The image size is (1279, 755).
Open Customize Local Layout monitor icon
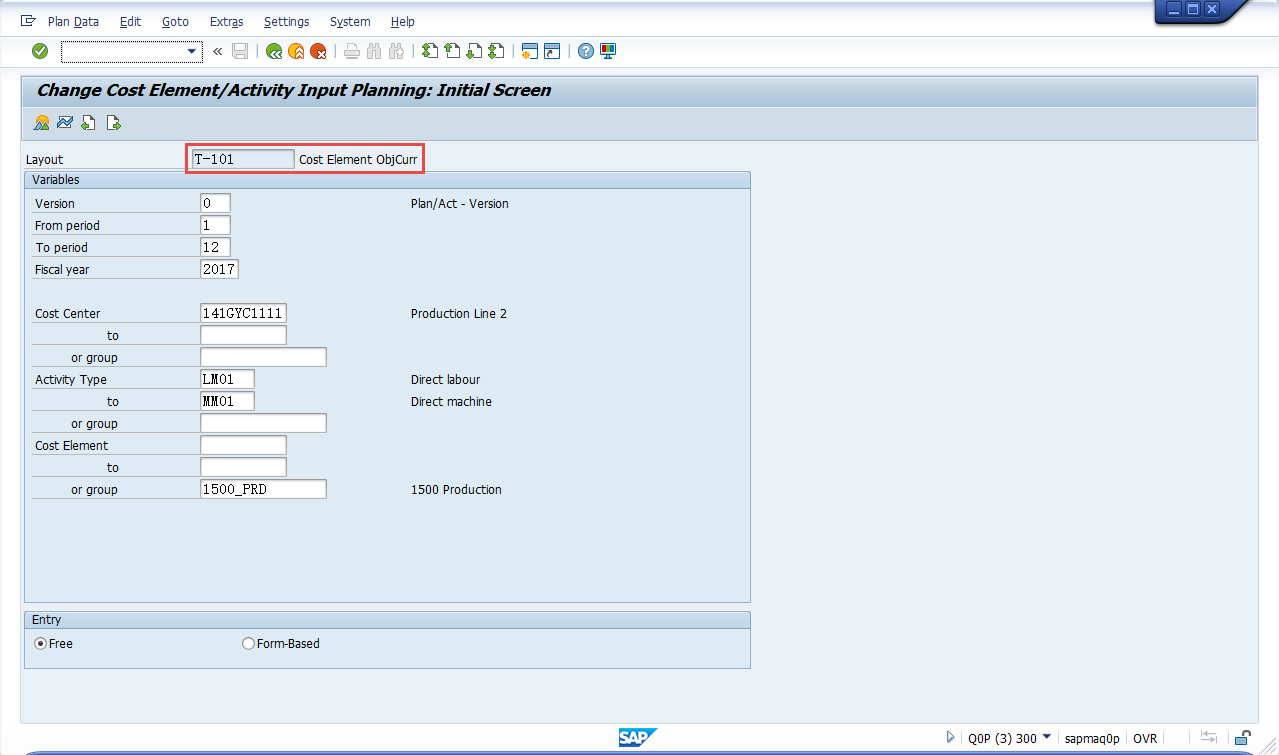[608, 51]
